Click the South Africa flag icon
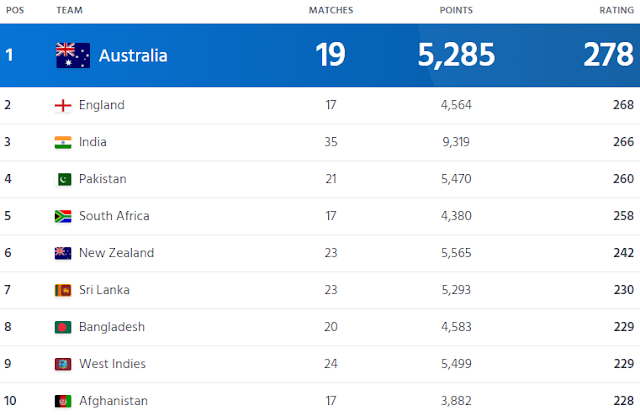The height and width of the screenshot is (416, 640). (x=63, y=216)
